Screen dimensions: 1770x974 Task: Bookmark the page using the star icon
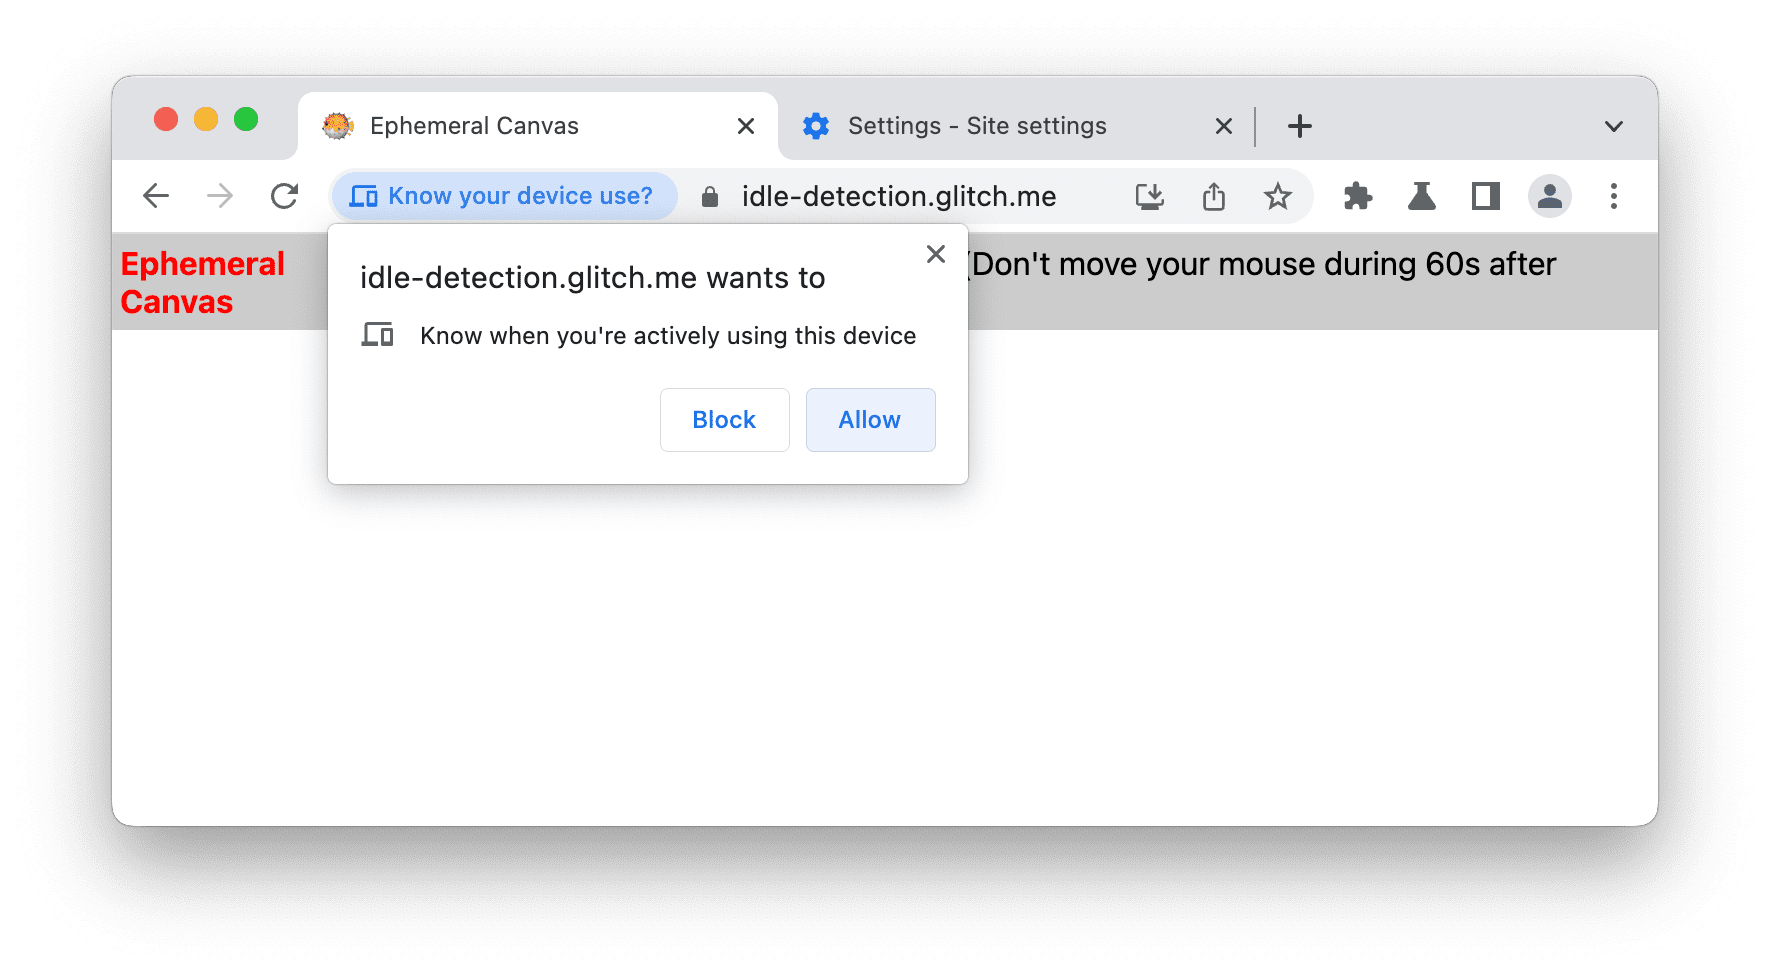click(x=1277, y=196)
